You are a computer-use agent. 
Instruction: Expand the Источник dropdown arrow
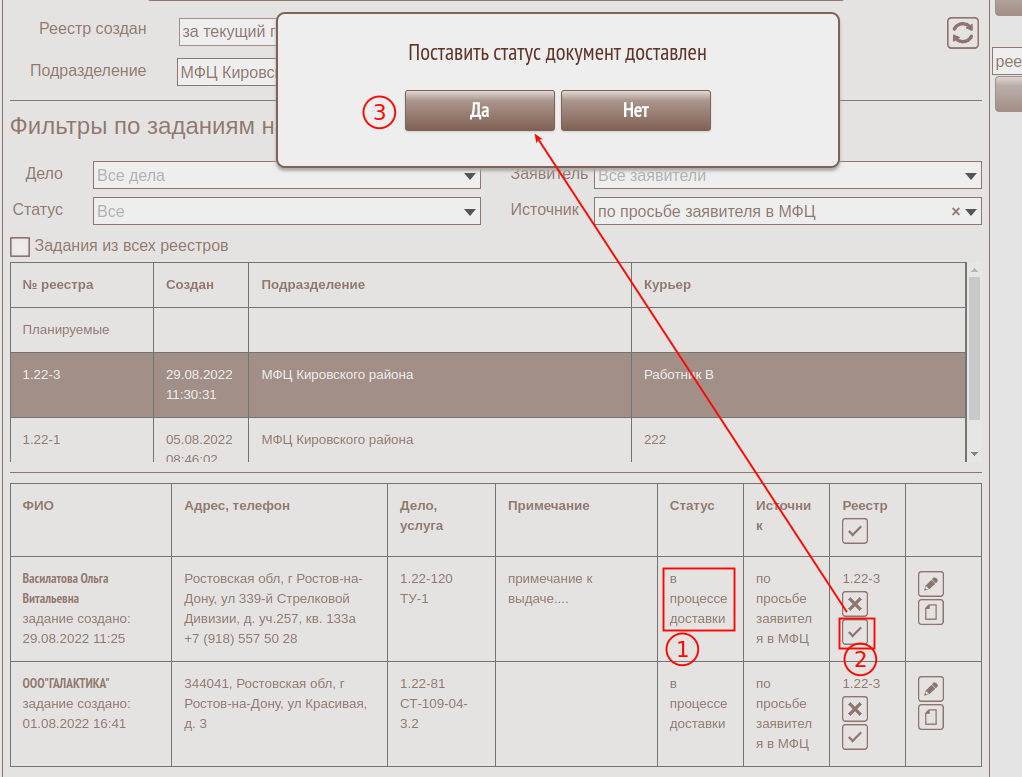971,212
